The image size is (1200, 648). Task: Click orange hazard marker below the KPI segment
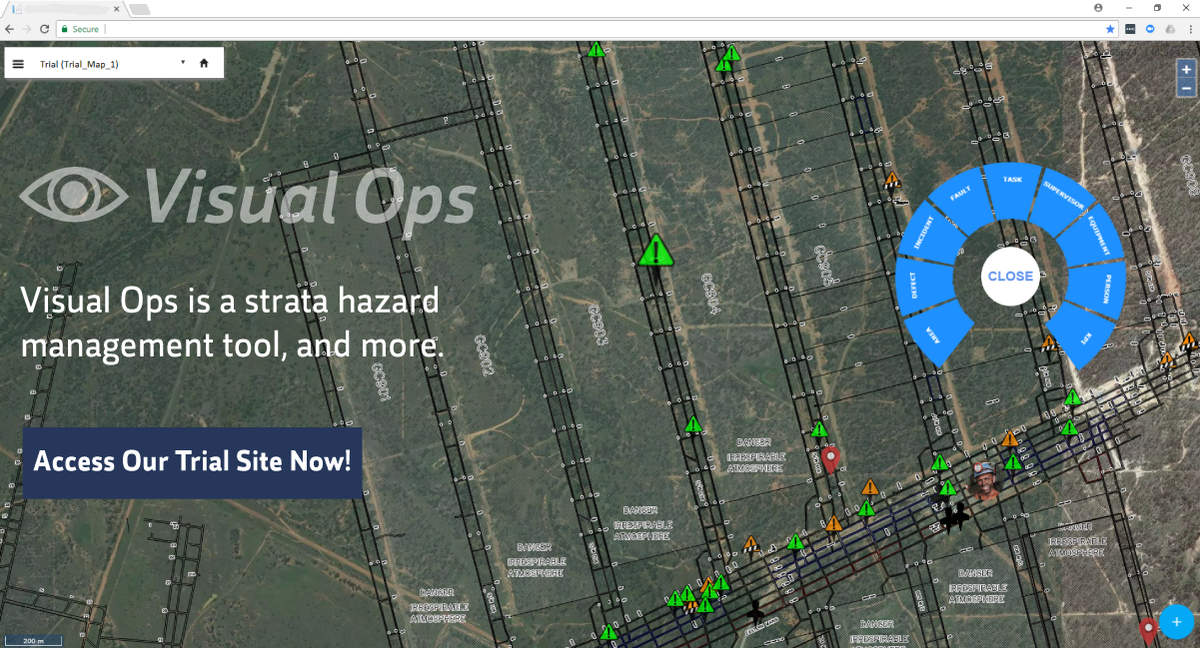point(1049,343)
